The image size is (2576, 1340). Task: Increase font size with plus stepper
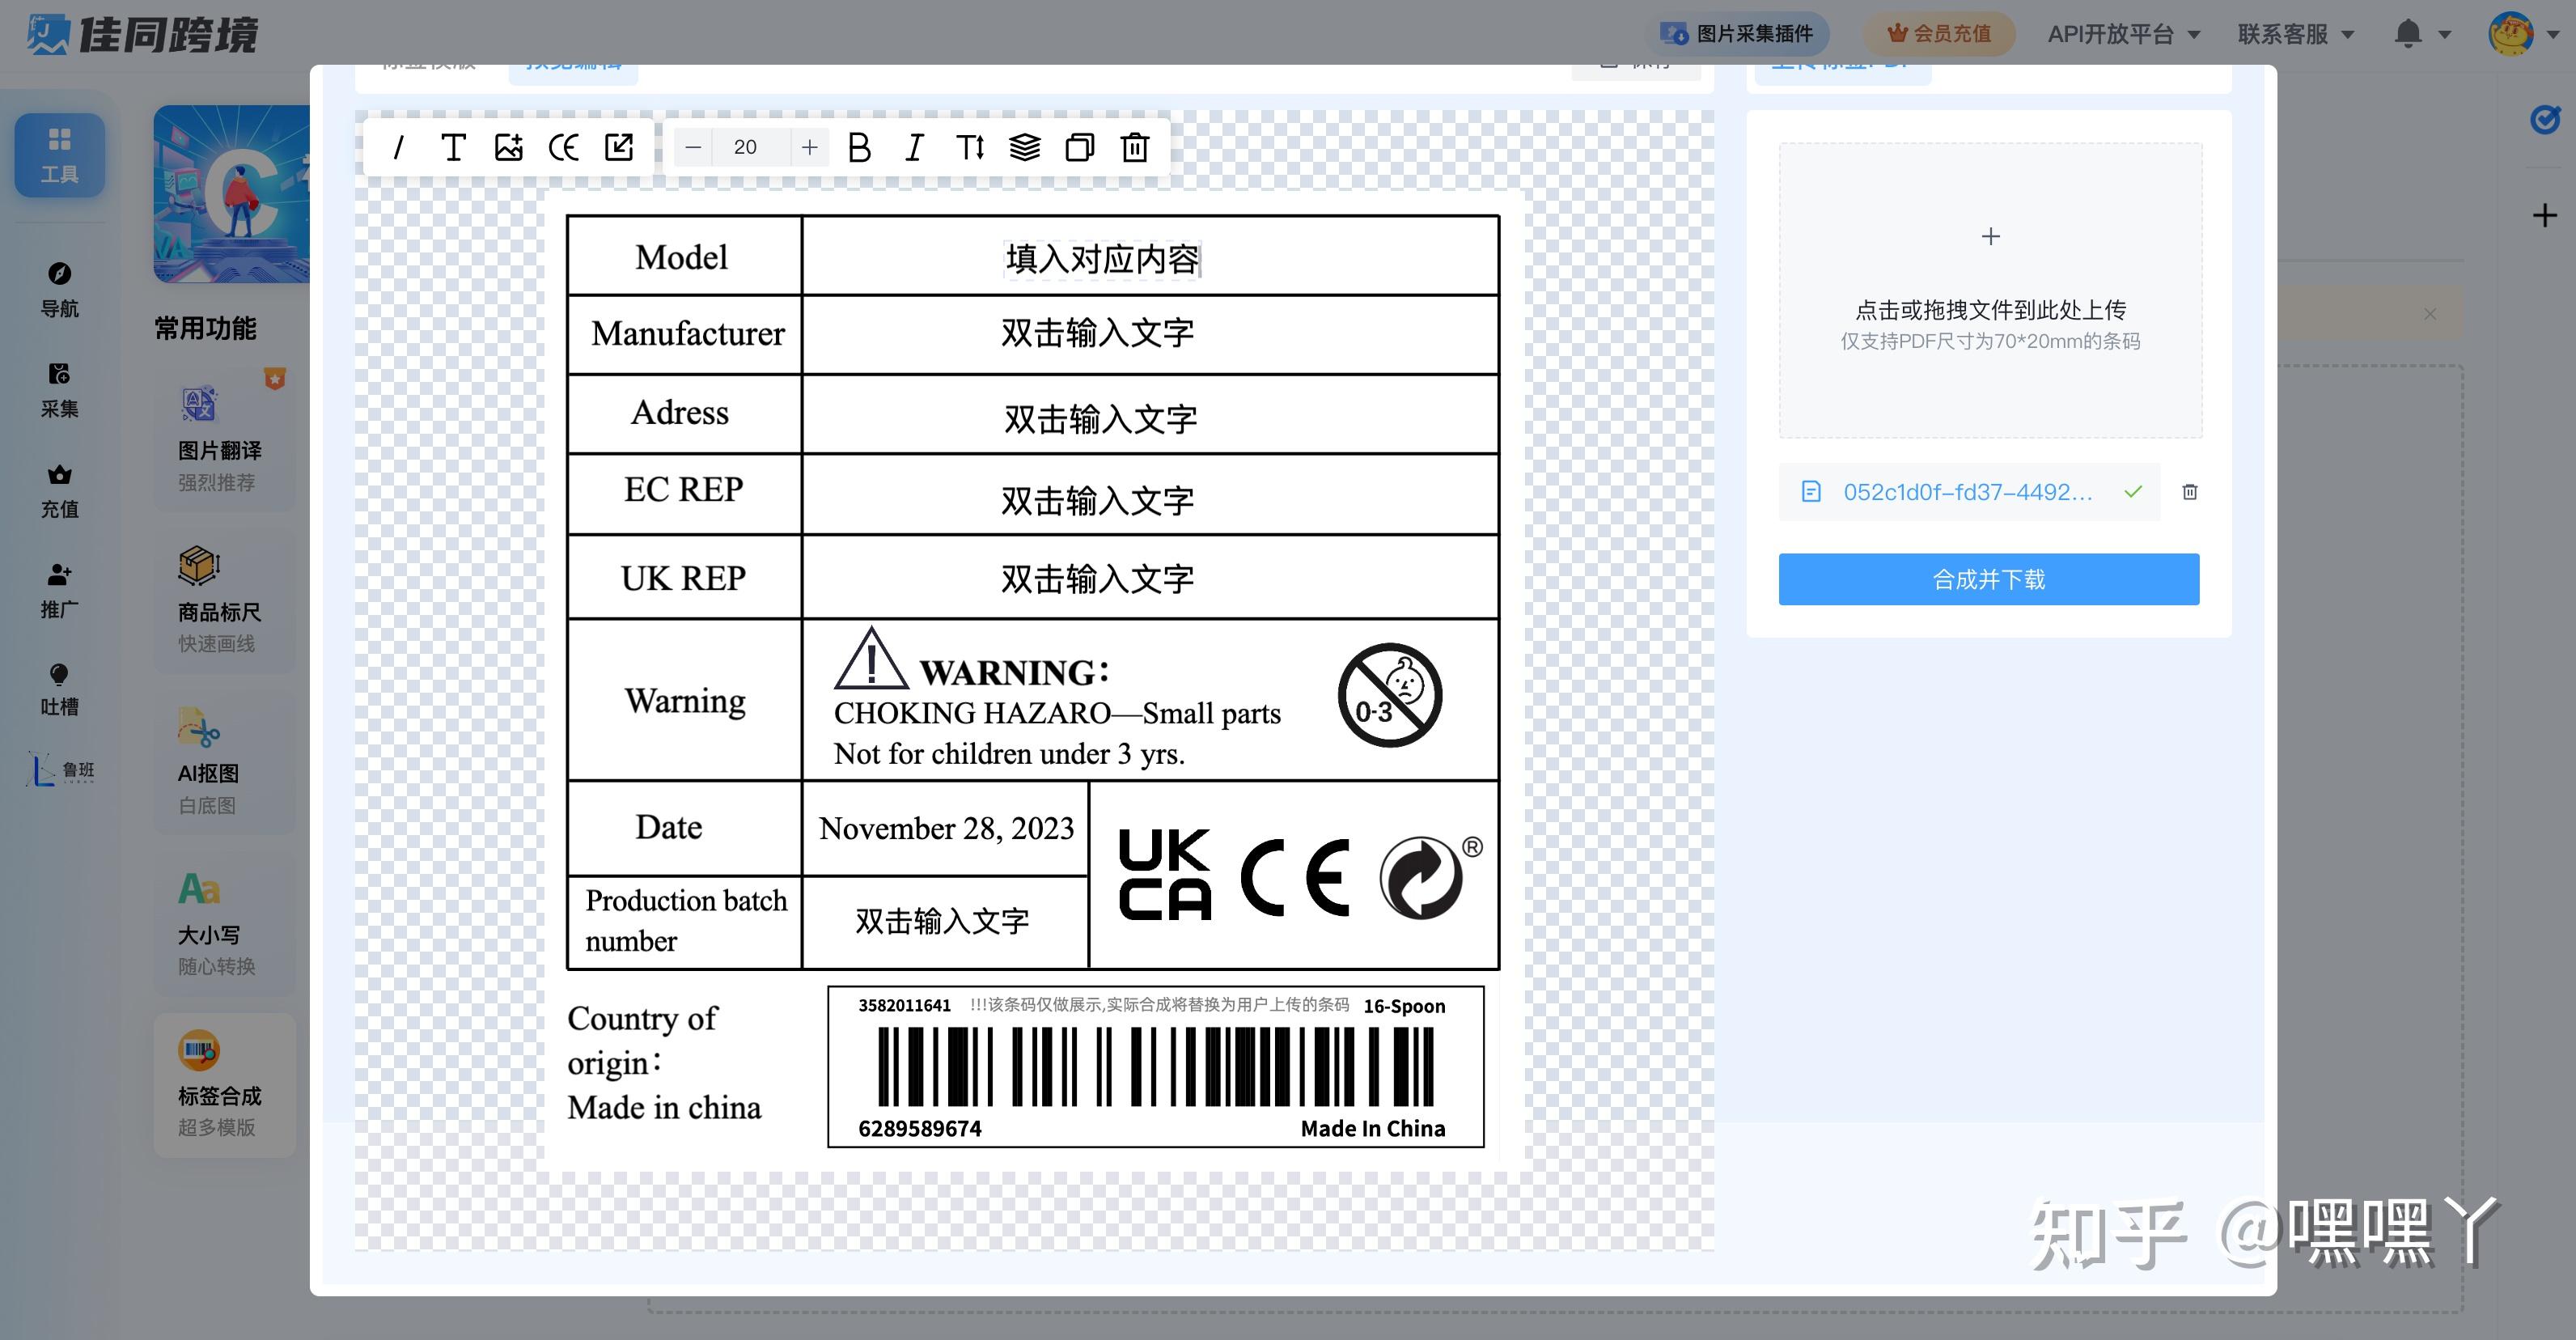tap(809, 147)
